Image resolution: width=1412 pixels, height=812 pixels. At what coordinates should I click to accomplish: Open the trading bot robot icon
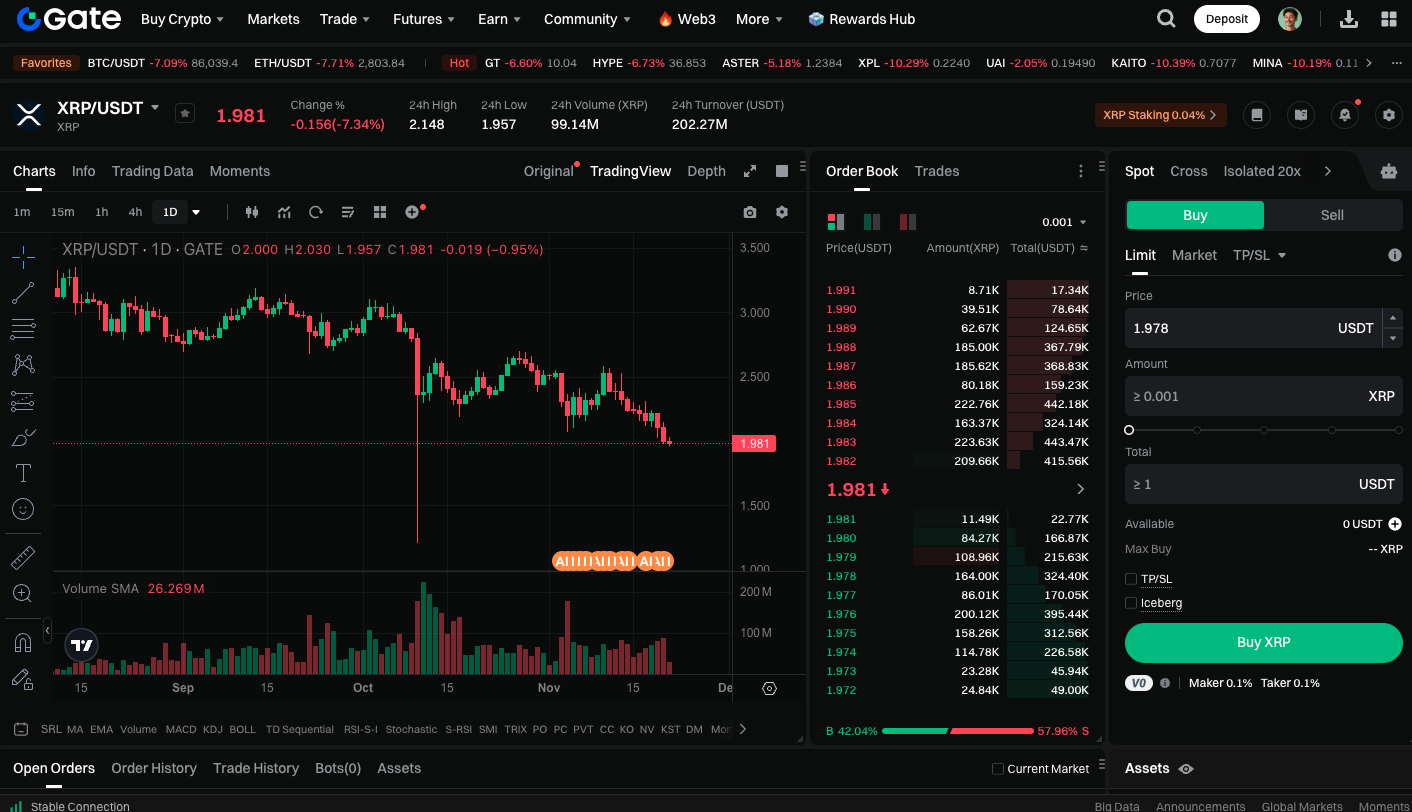(1388, 171)
